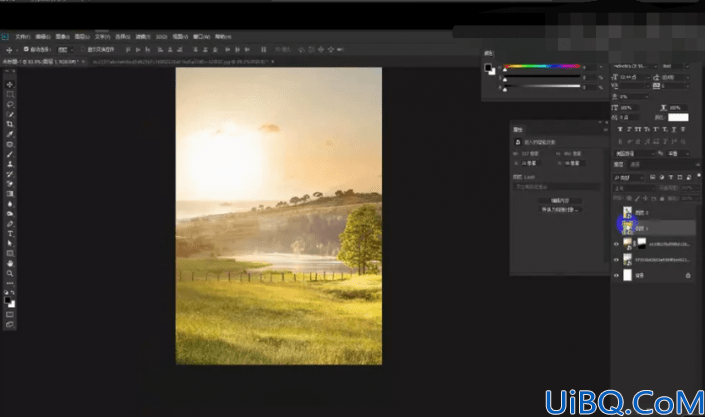The height and width of the screenshot is (417, 705).
Task: Open the leading dropdown
Action: (675, 77)
